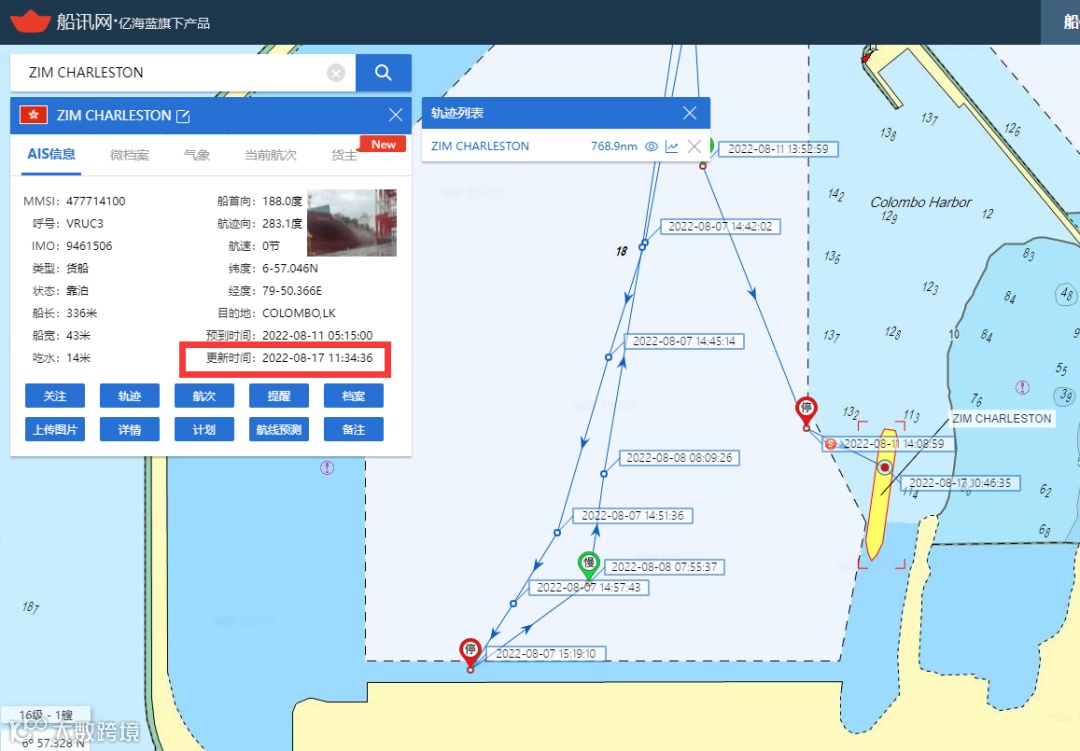Open the ship photo thumbnail

click(352, 223)
